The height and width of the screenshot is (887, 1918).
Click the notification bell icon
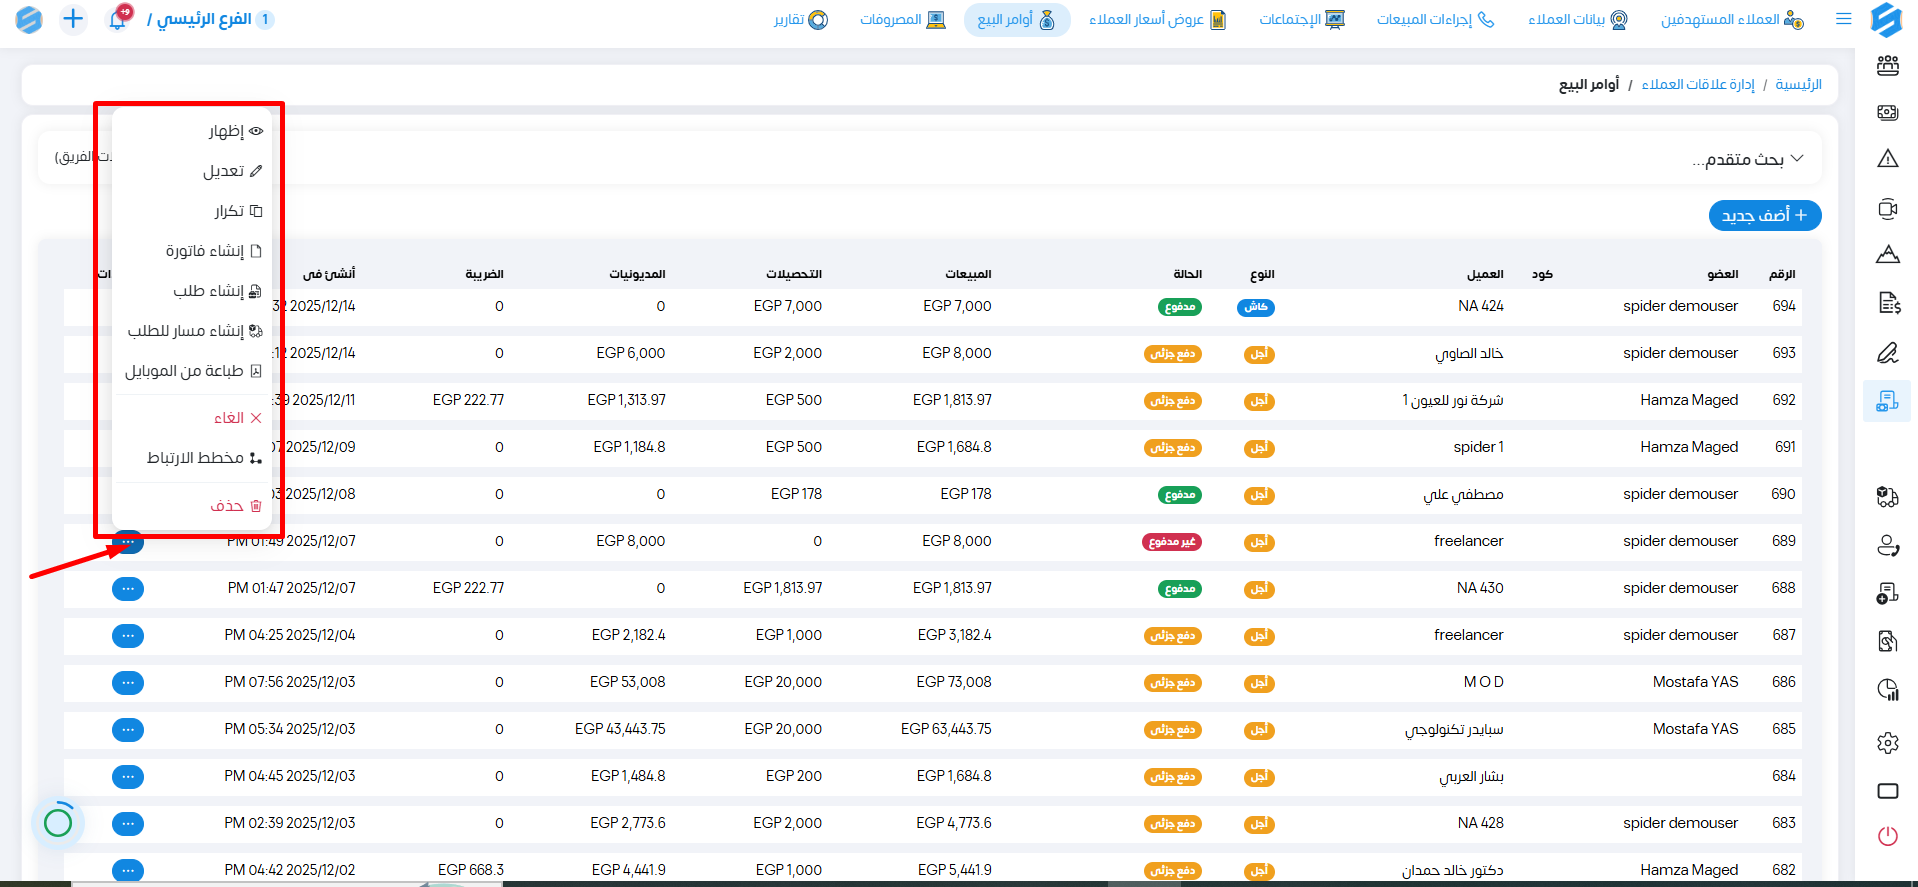coord(118,19)
